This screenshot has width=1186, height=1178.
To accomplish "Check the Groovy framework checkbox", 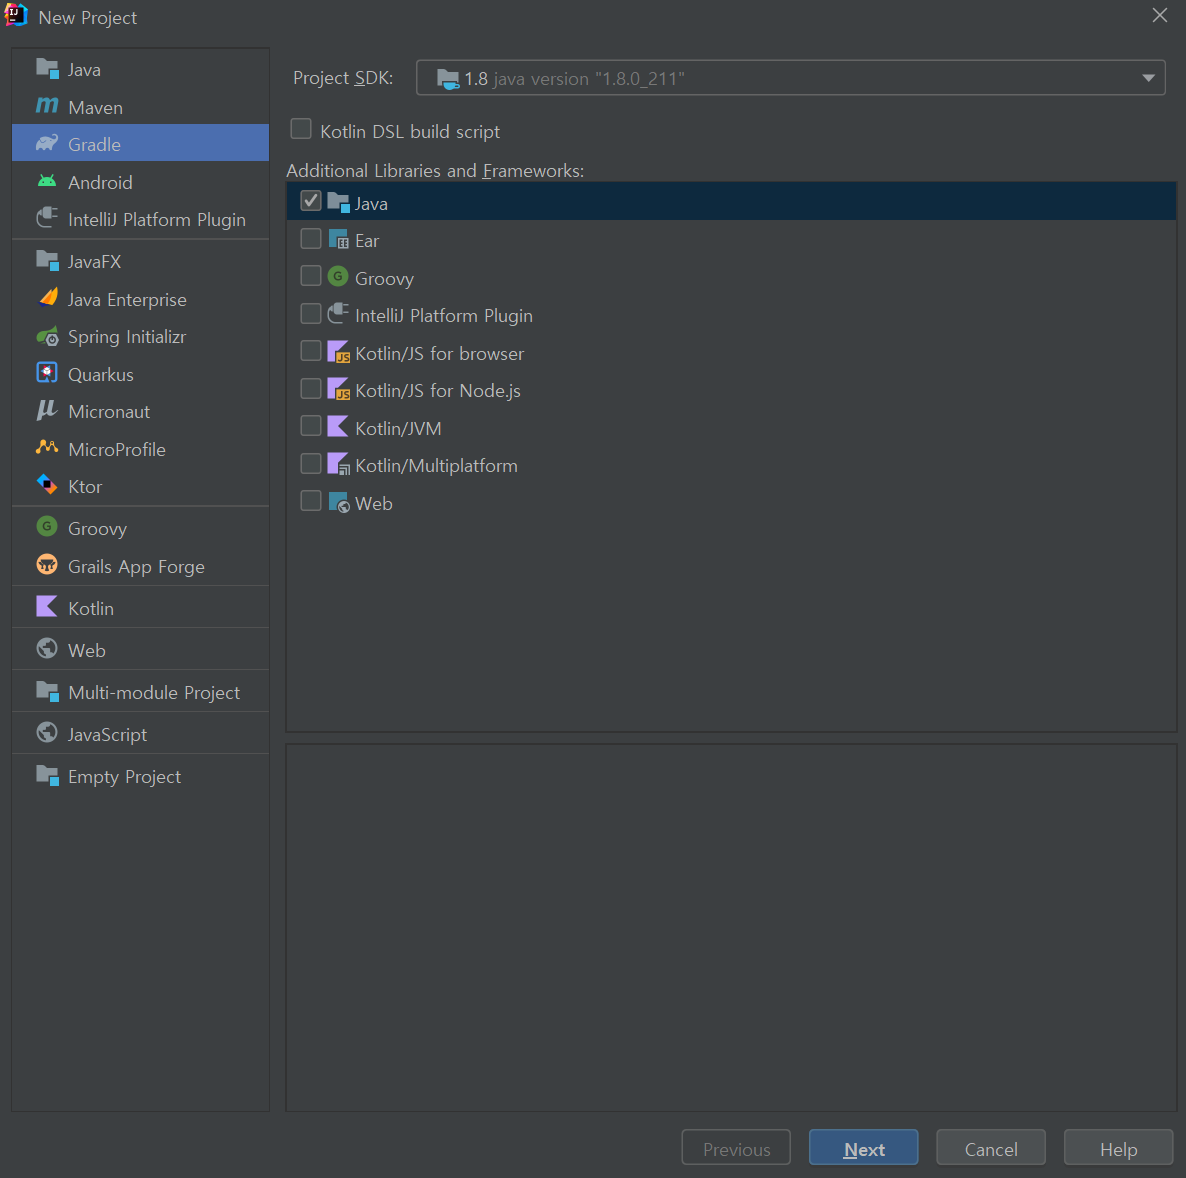I will pyautogui.click(x=311, y=276).
